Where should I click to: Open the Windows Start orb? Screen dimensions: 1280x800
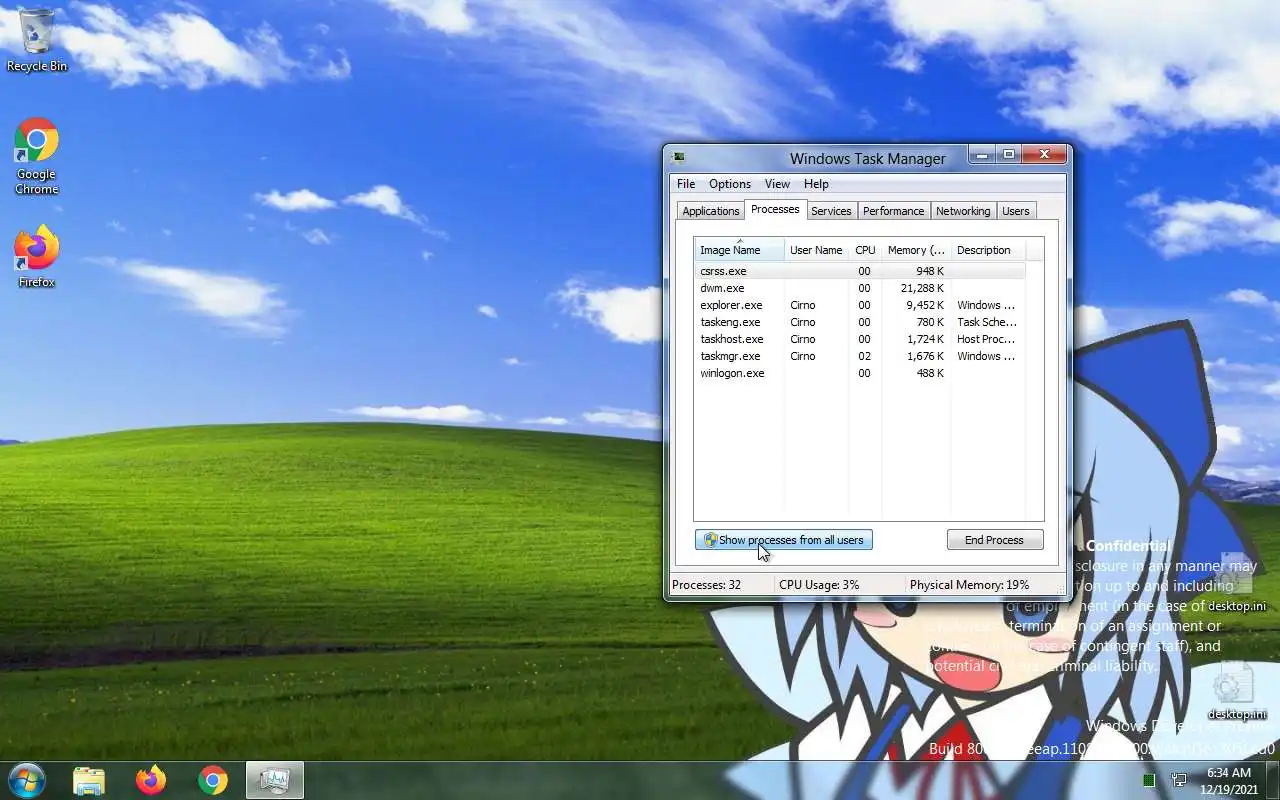27,780
